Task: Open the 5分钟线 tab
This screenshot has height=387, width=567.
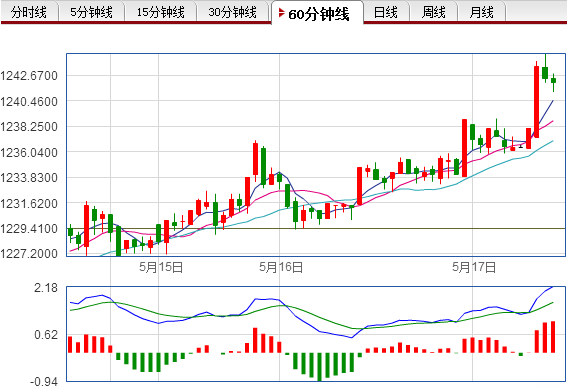Action: tap(91, 12)
